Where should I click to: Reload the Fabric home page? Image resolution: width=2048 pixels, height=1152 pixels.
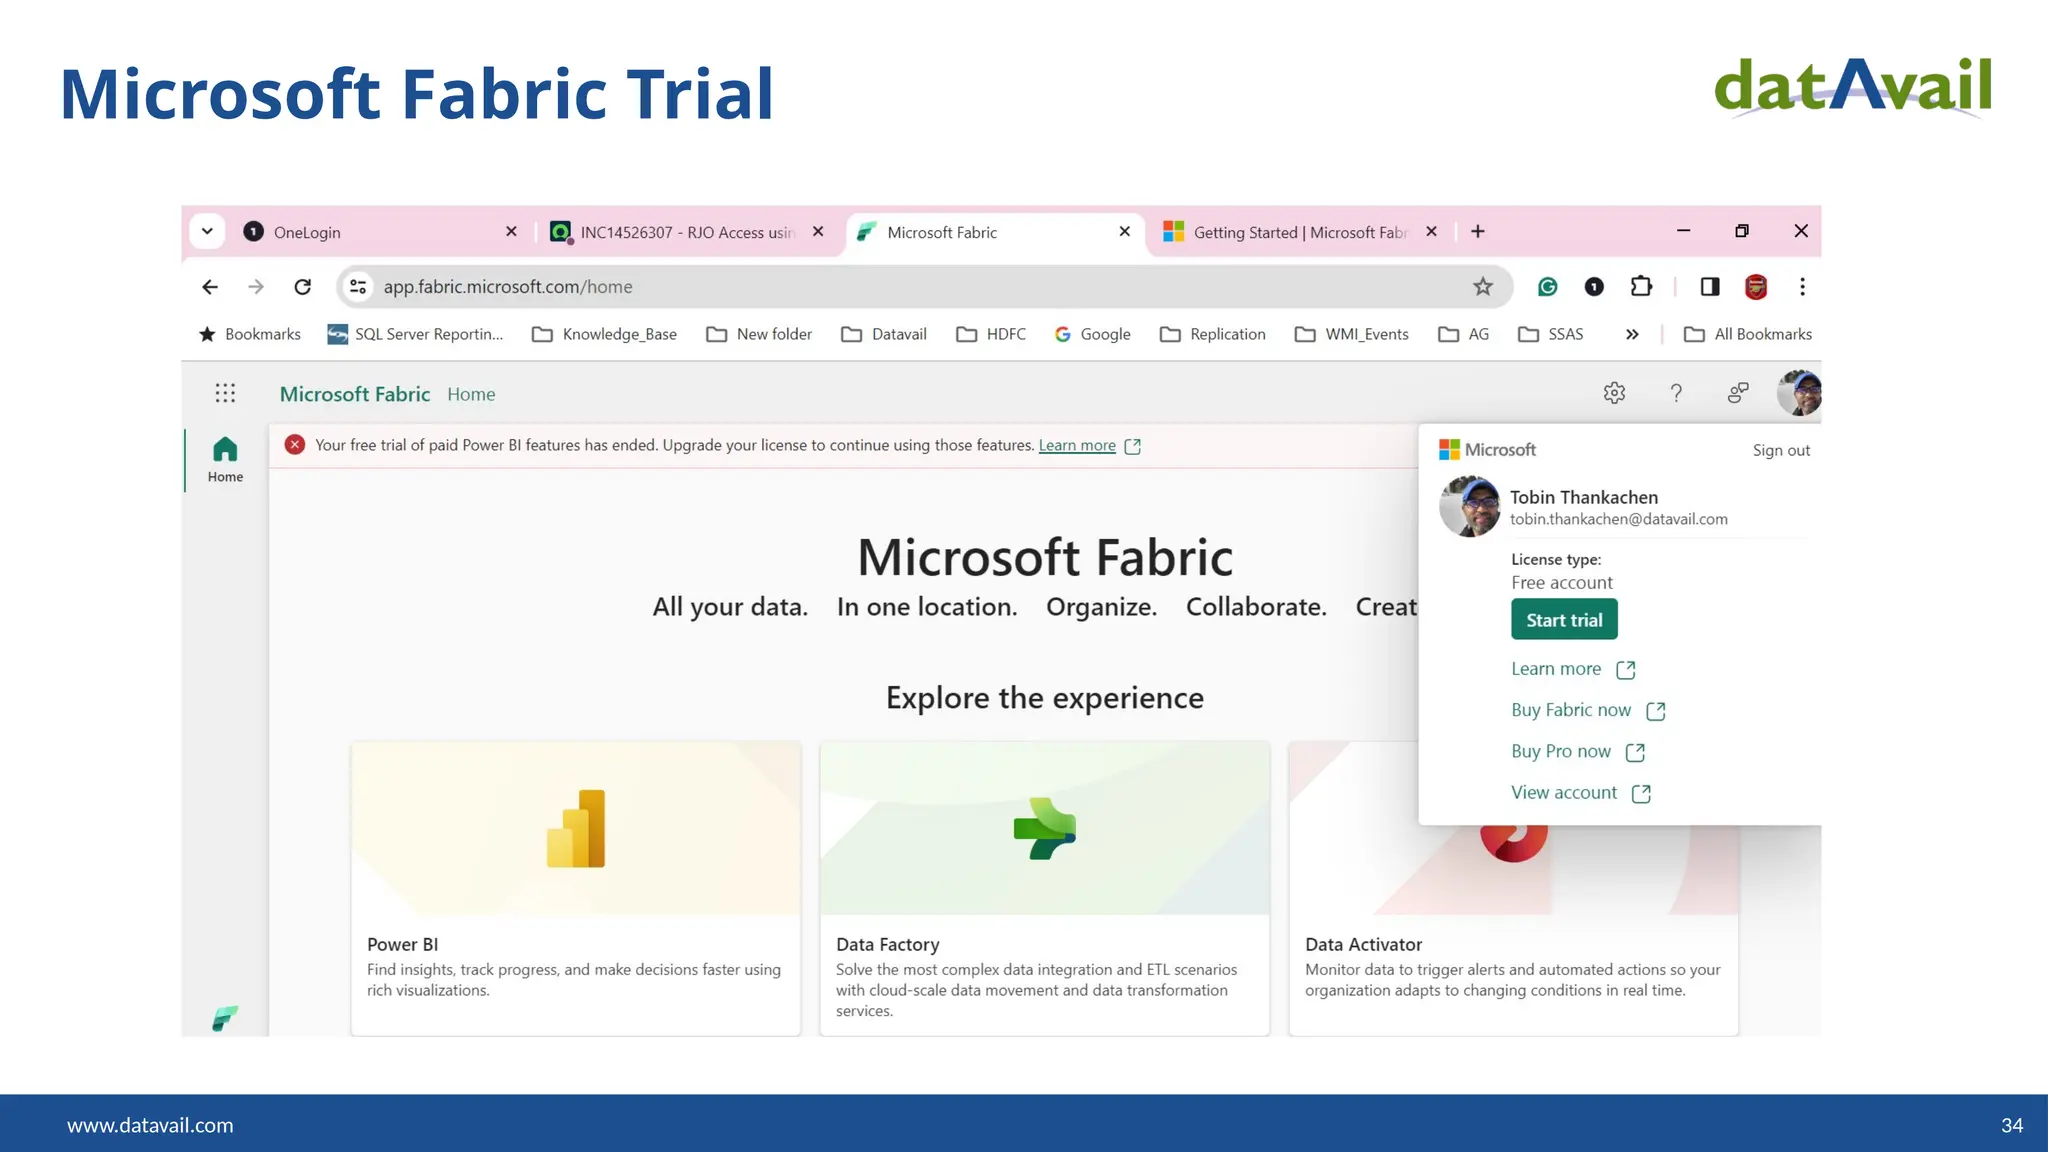point(302,287)
